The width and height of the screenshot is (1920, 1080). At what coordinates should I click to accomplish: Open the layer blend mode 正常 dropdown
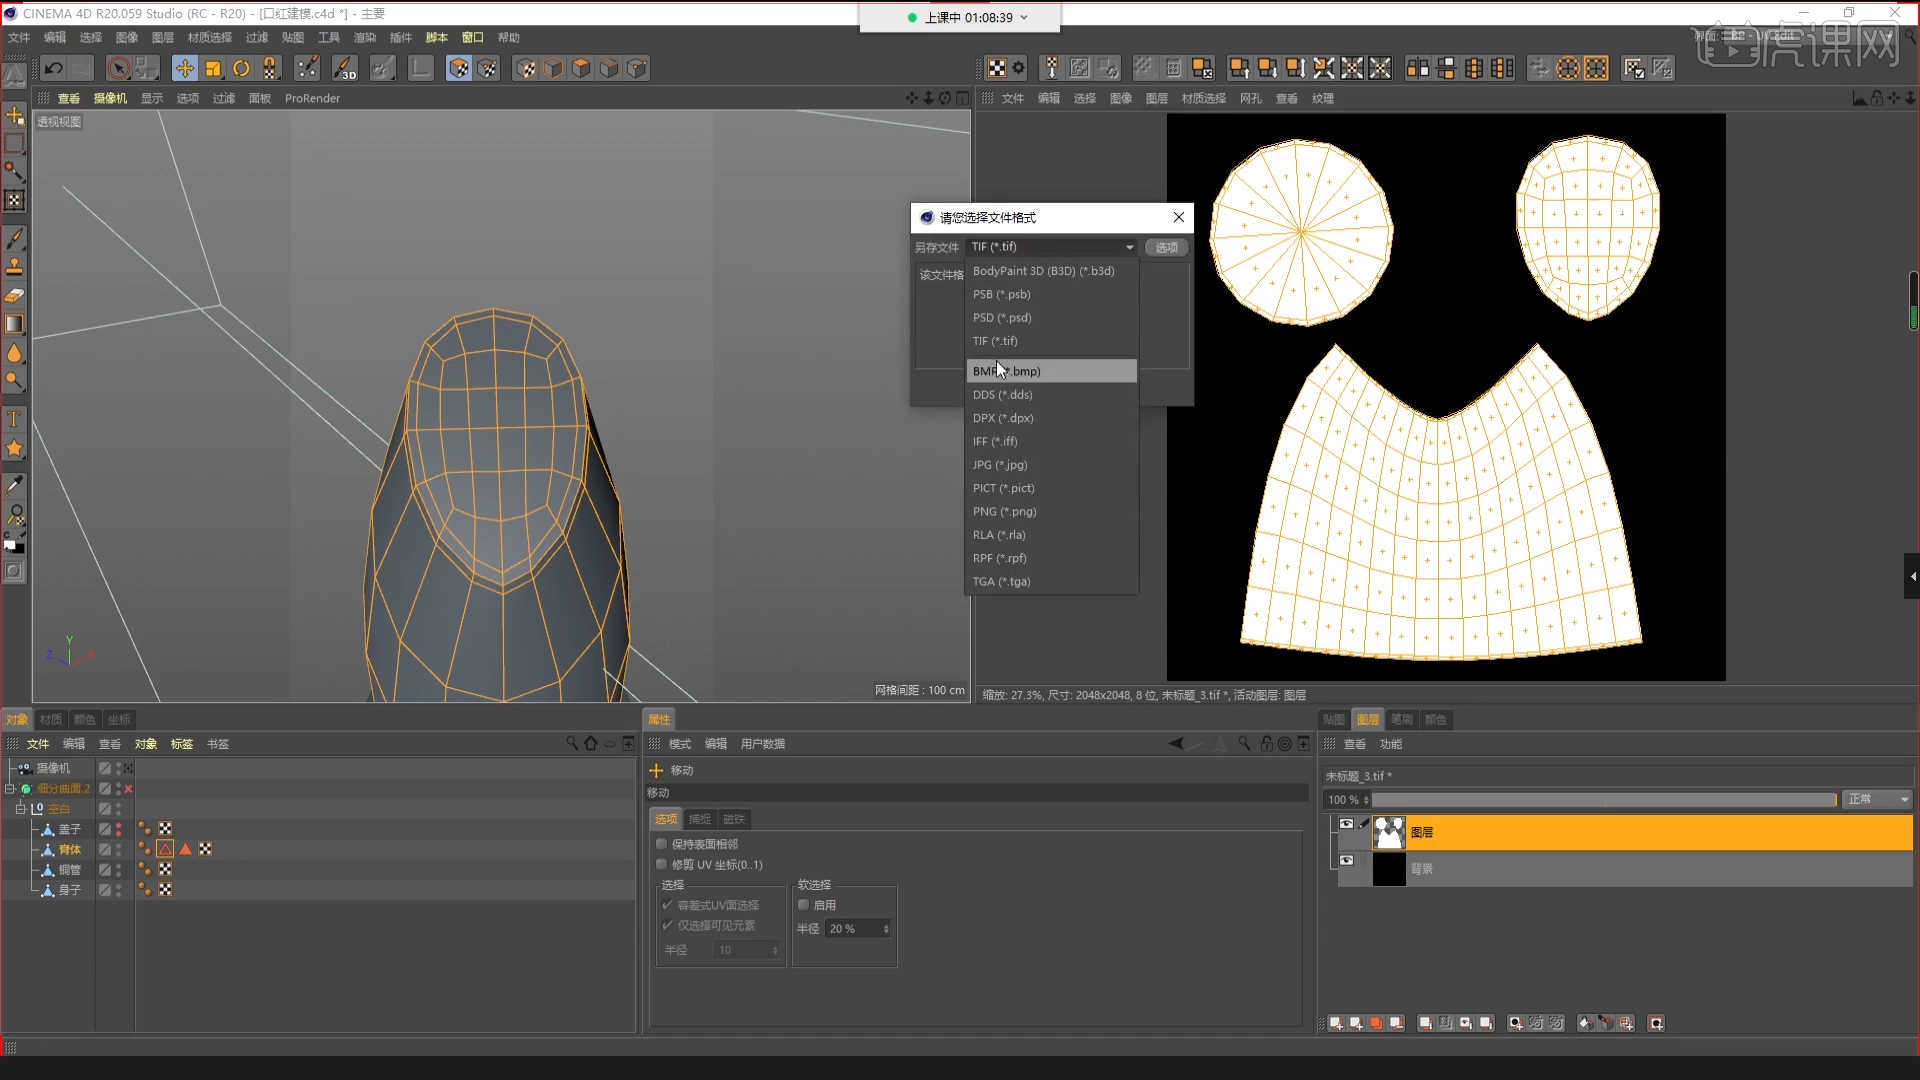tap(1877, 799)
